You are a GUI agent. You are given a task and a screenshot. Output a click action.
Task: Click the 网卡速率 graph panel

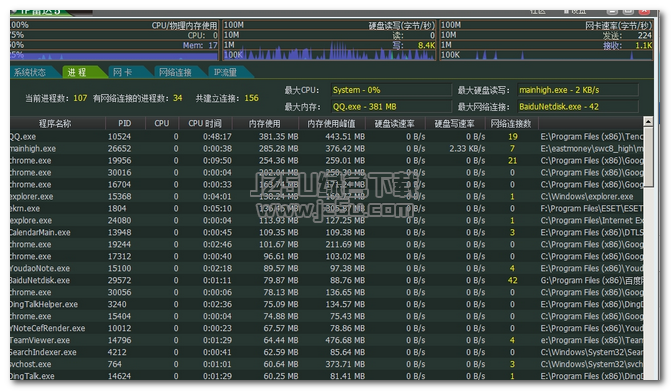tap(546, 40)
